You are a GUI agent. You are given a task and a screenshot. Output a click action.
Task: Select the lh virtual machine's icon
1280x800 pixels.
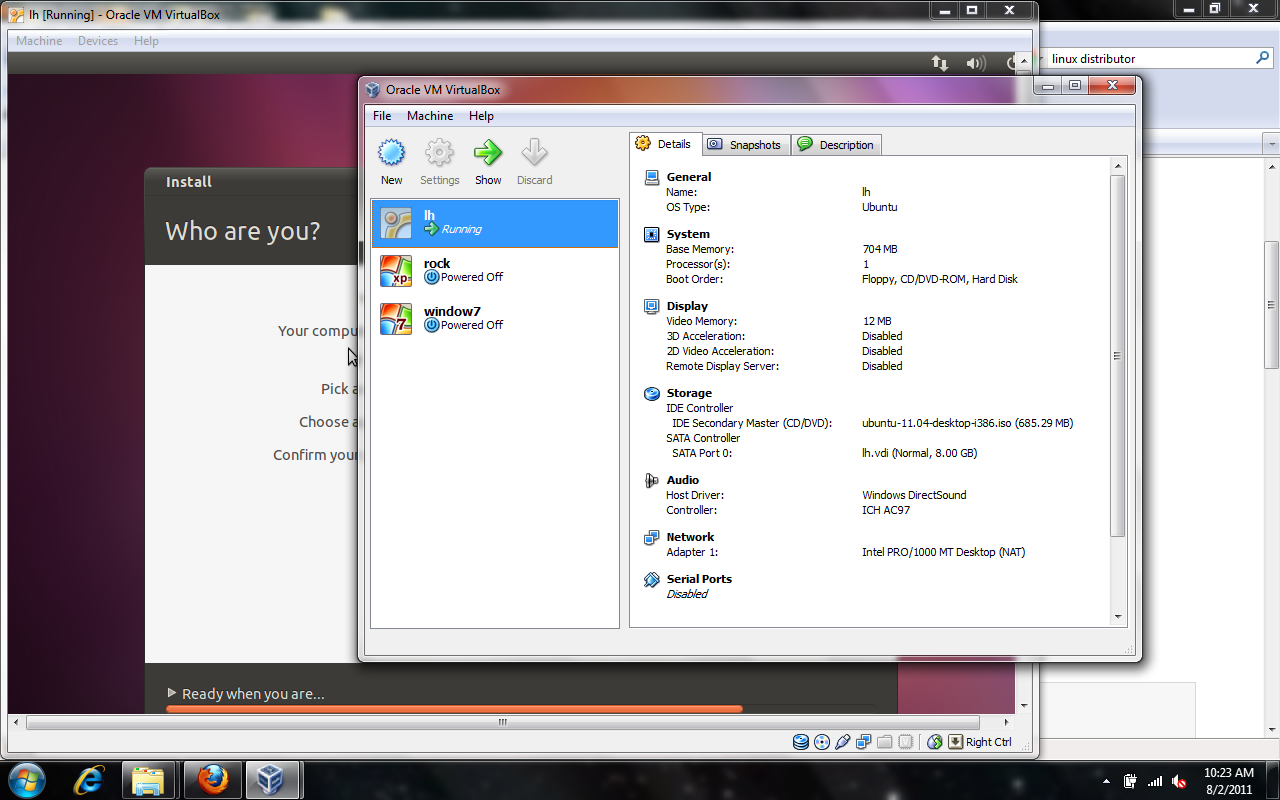[x=396, y=223]
